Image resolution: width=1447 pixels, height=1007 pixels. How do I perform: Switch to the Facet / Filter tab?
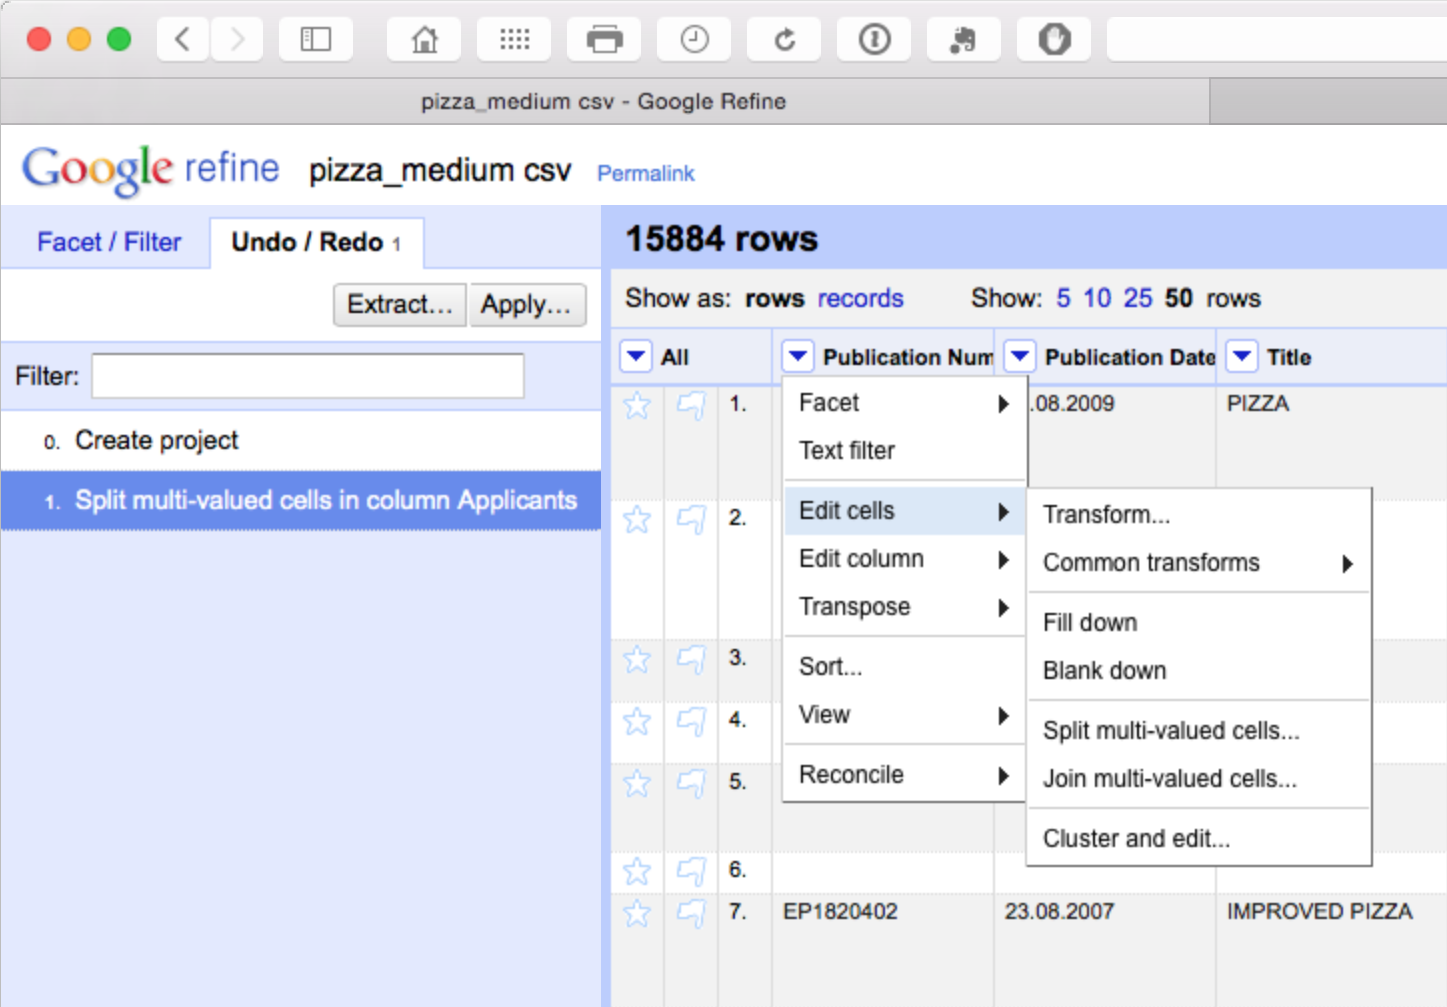point(109,242)
